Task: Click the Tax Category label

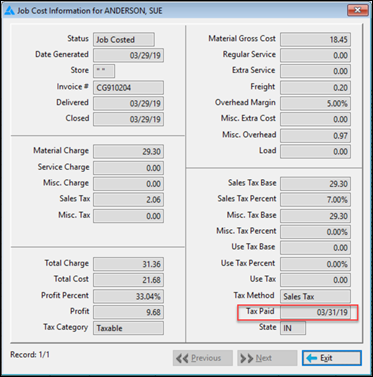Action: coord(65,327)
